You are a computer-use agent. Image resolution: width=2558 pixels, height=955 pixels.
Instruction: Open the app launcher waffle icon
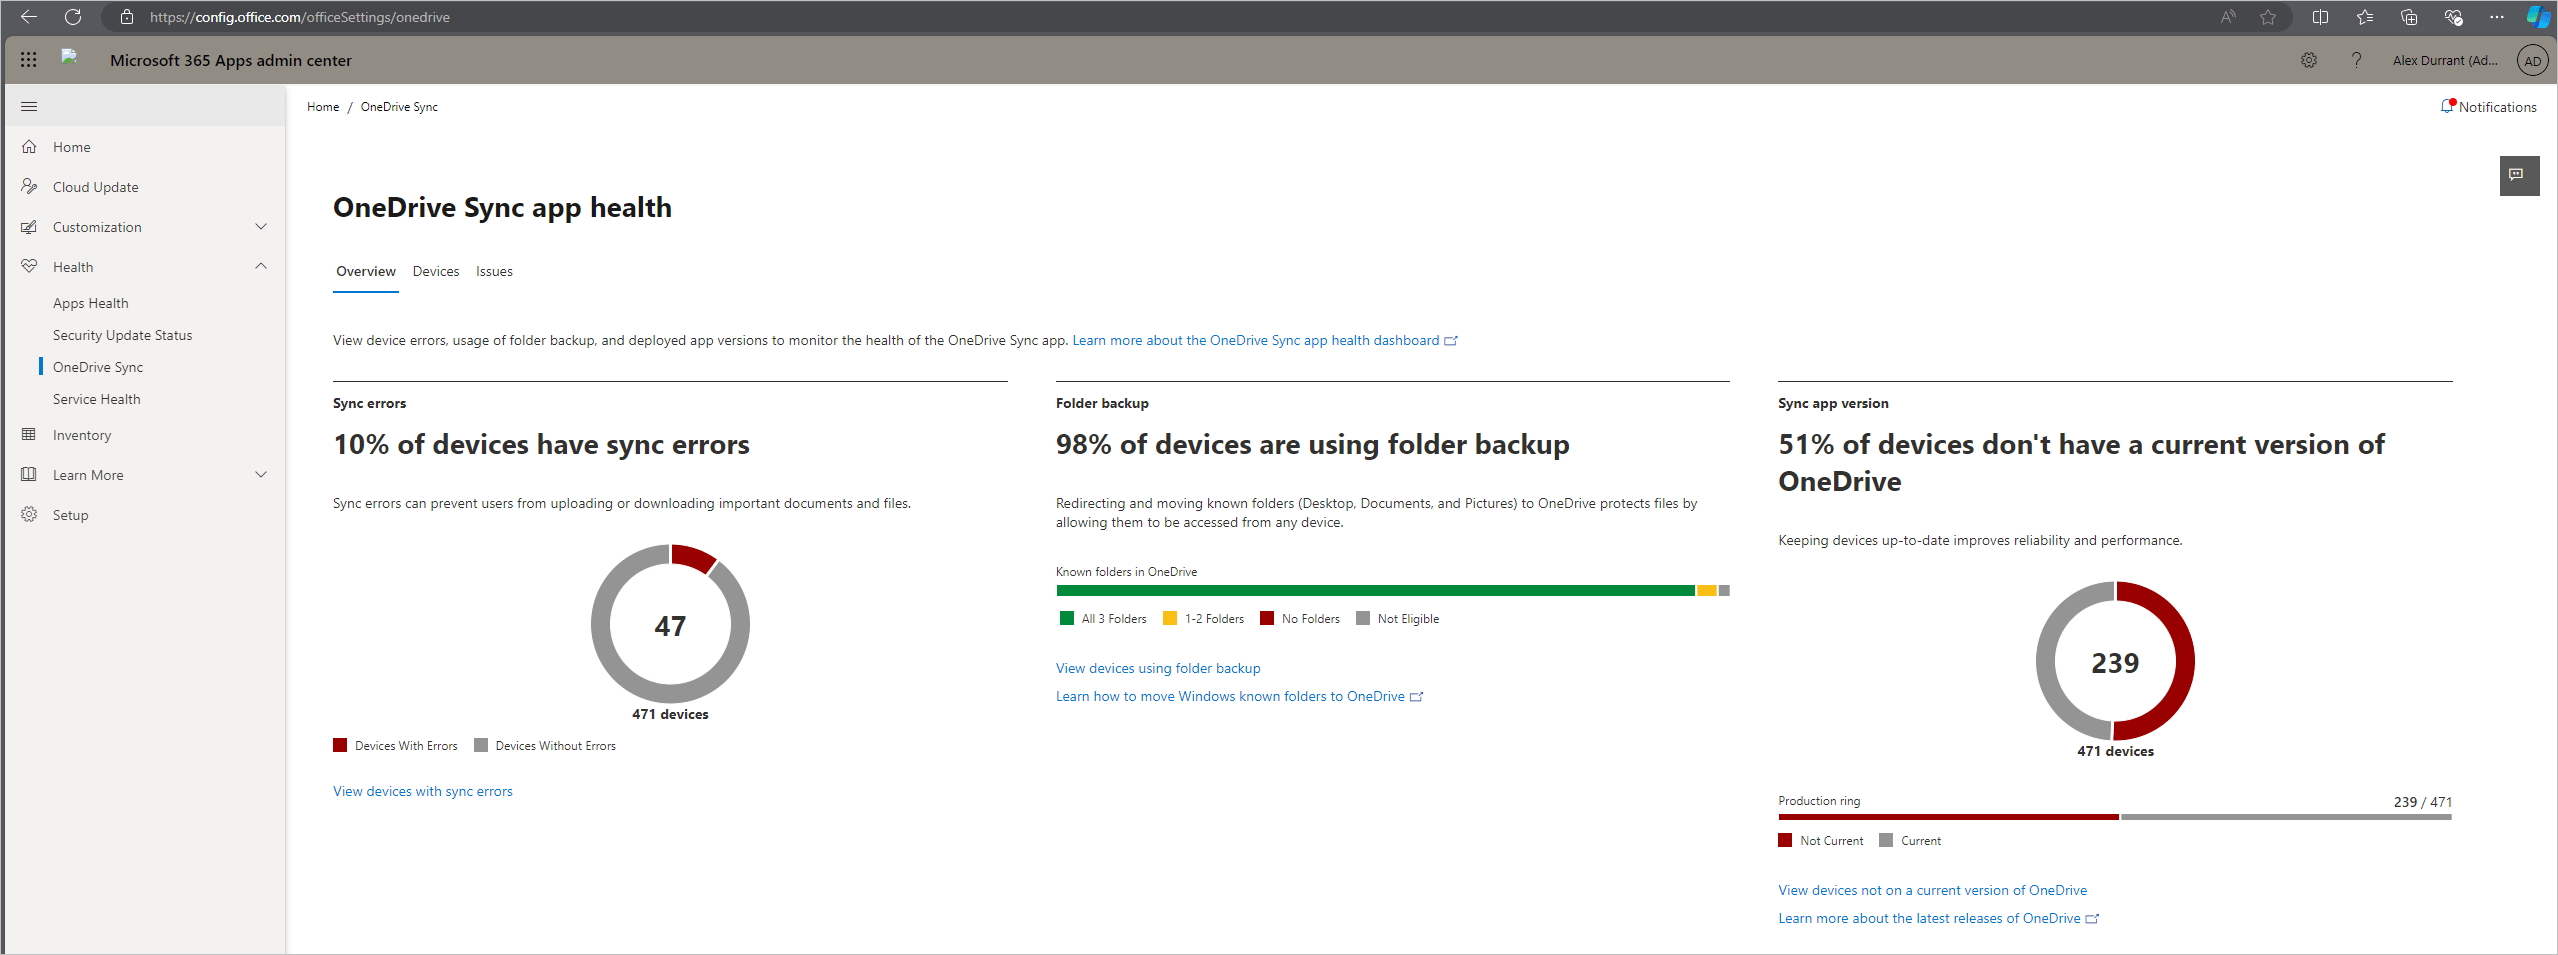pos(28,60)
